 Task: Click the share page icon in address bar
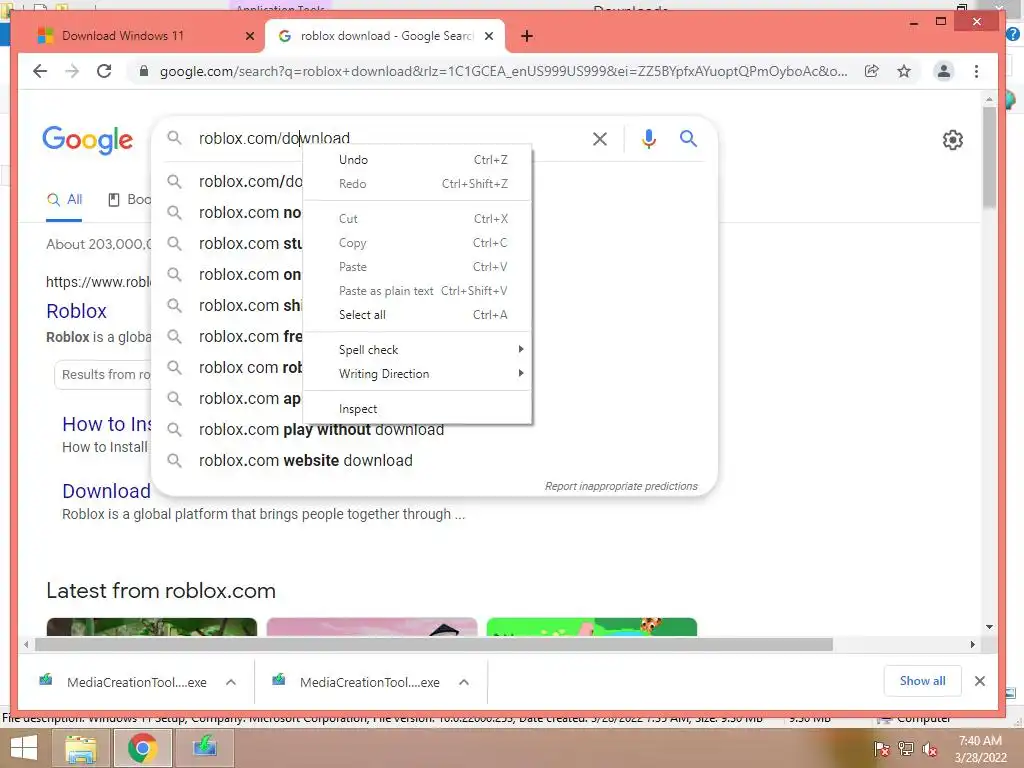(x=872, y=71)
